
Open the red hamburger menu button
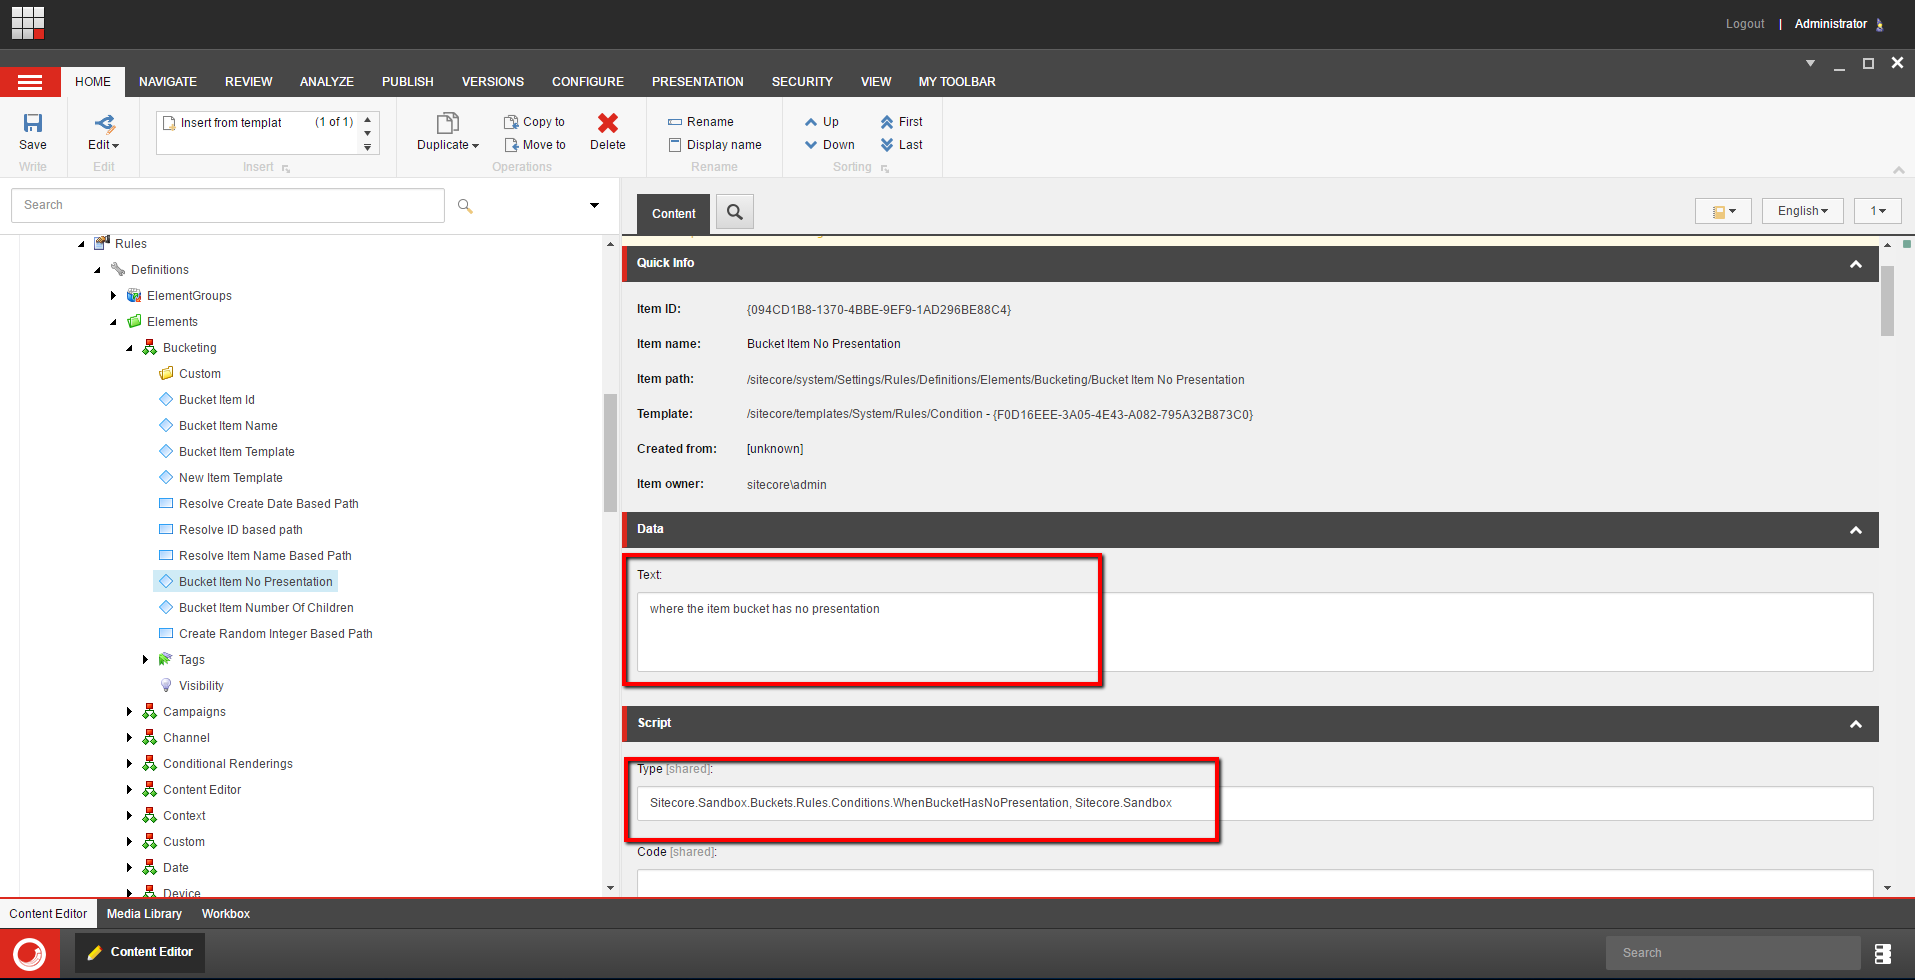pos(30,82)
